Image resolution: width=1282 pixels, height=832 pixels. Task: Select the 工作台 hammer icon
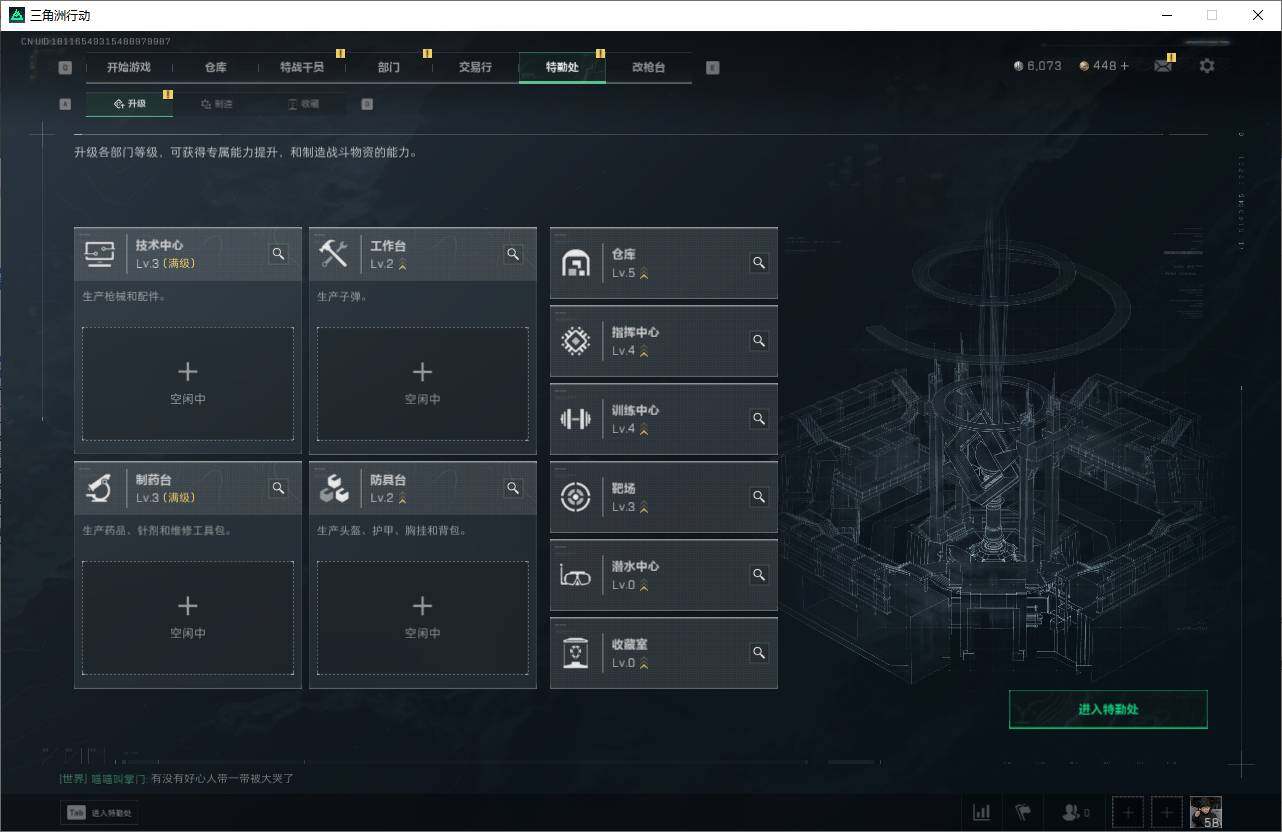tap(334, 253)
